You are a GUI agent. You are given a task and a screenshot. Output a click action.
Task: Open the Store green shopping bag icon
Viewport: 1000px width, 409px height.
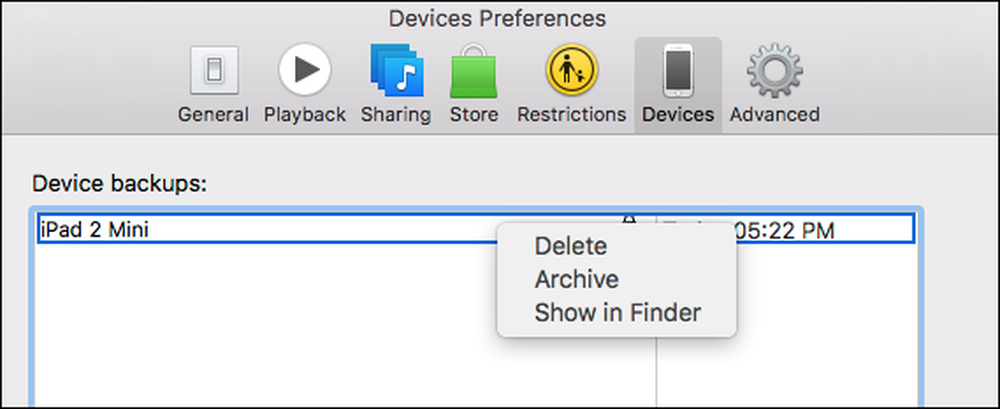[474, 70]
